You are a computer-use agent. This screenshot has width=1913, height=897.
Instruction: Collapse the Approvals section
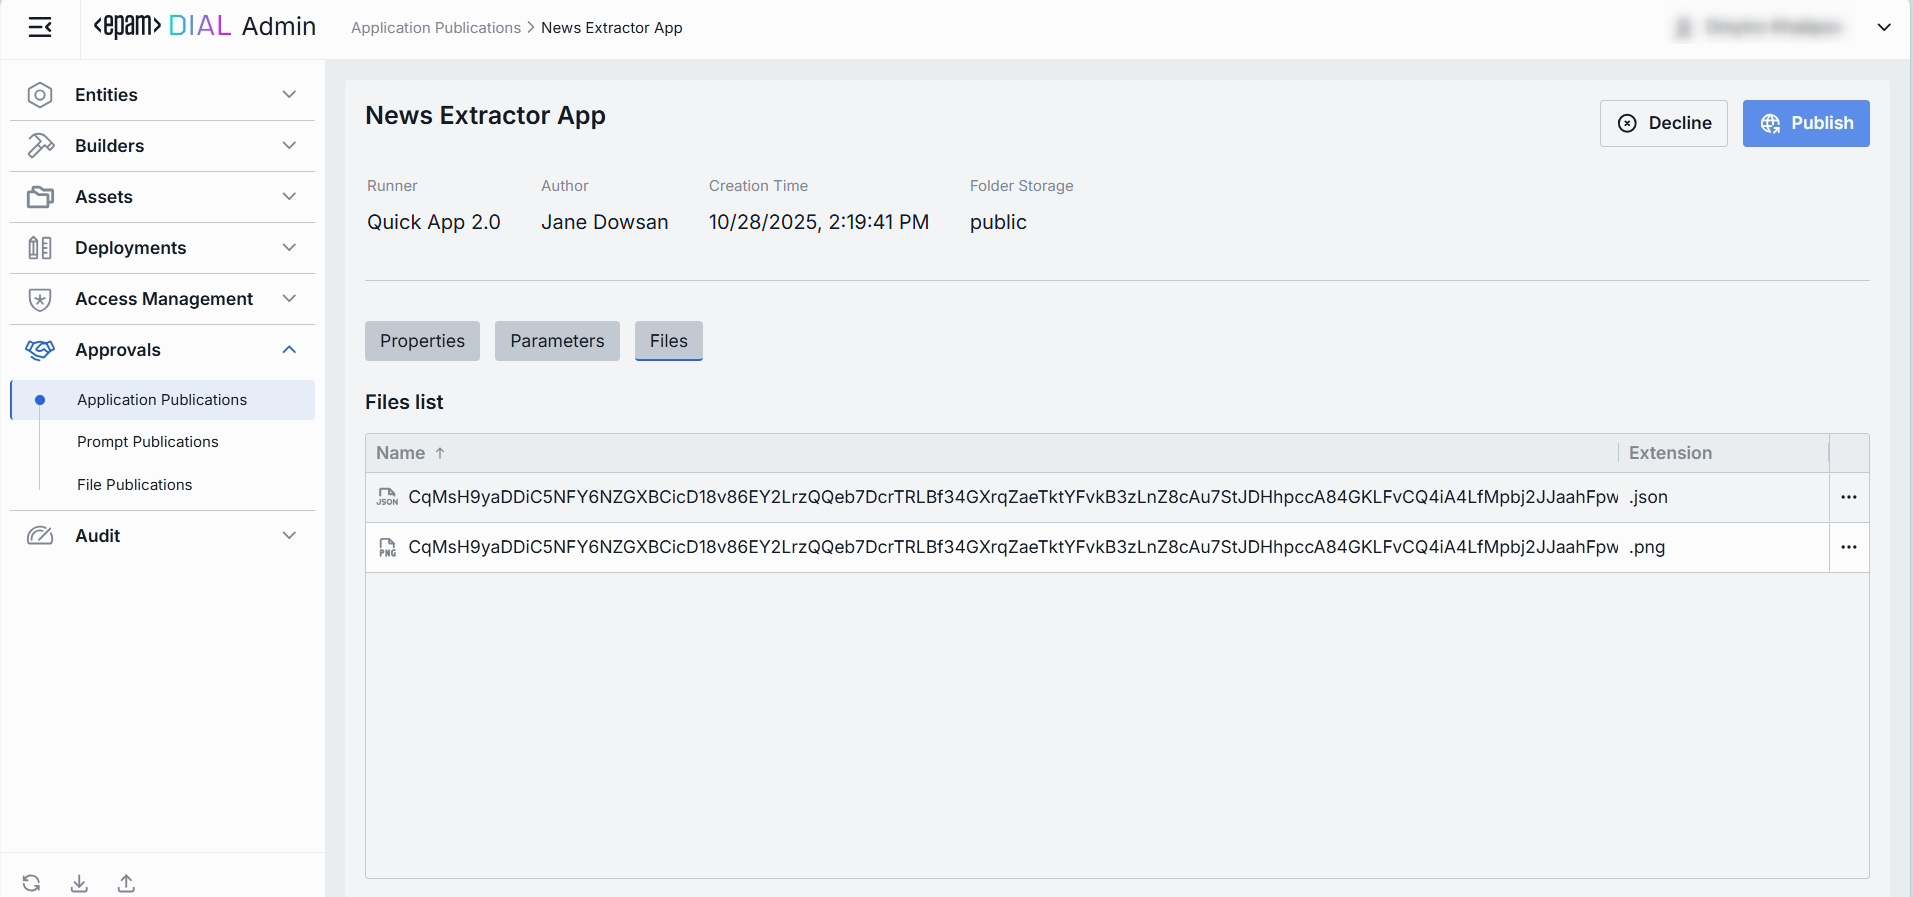[289, 350]
